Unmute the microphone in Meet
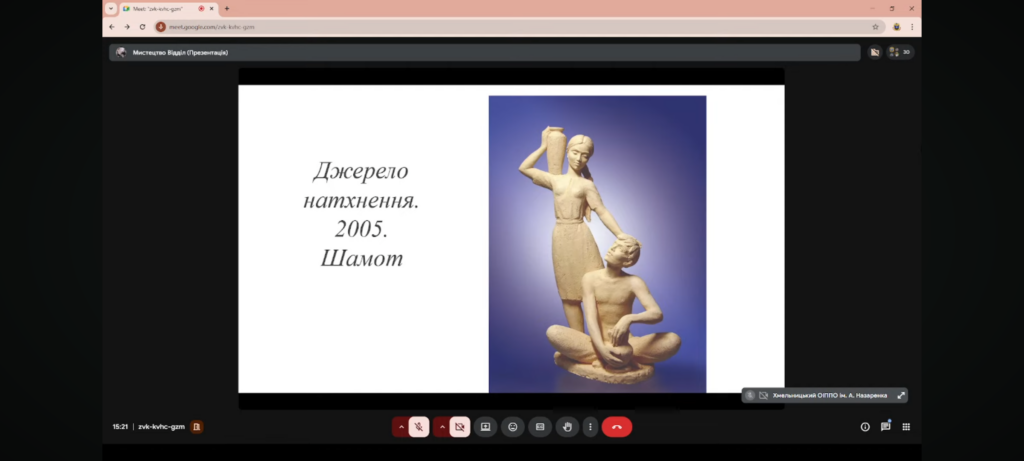 pyautogui.click(x=419, y=427)
